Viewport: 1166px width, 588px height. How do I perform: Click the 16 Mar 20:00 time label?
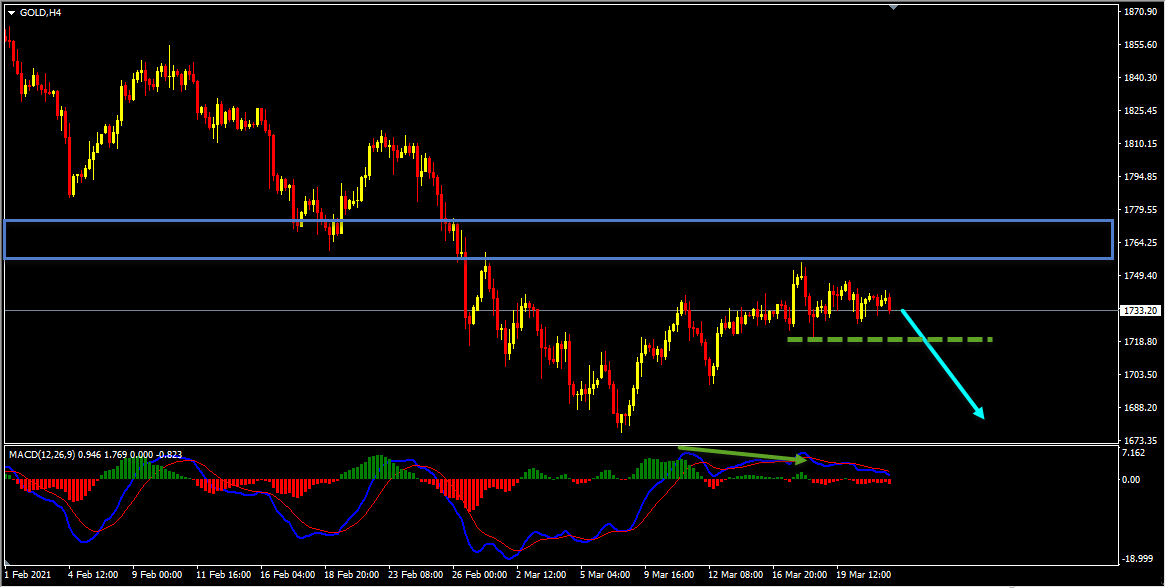click(x=800, y=575)
